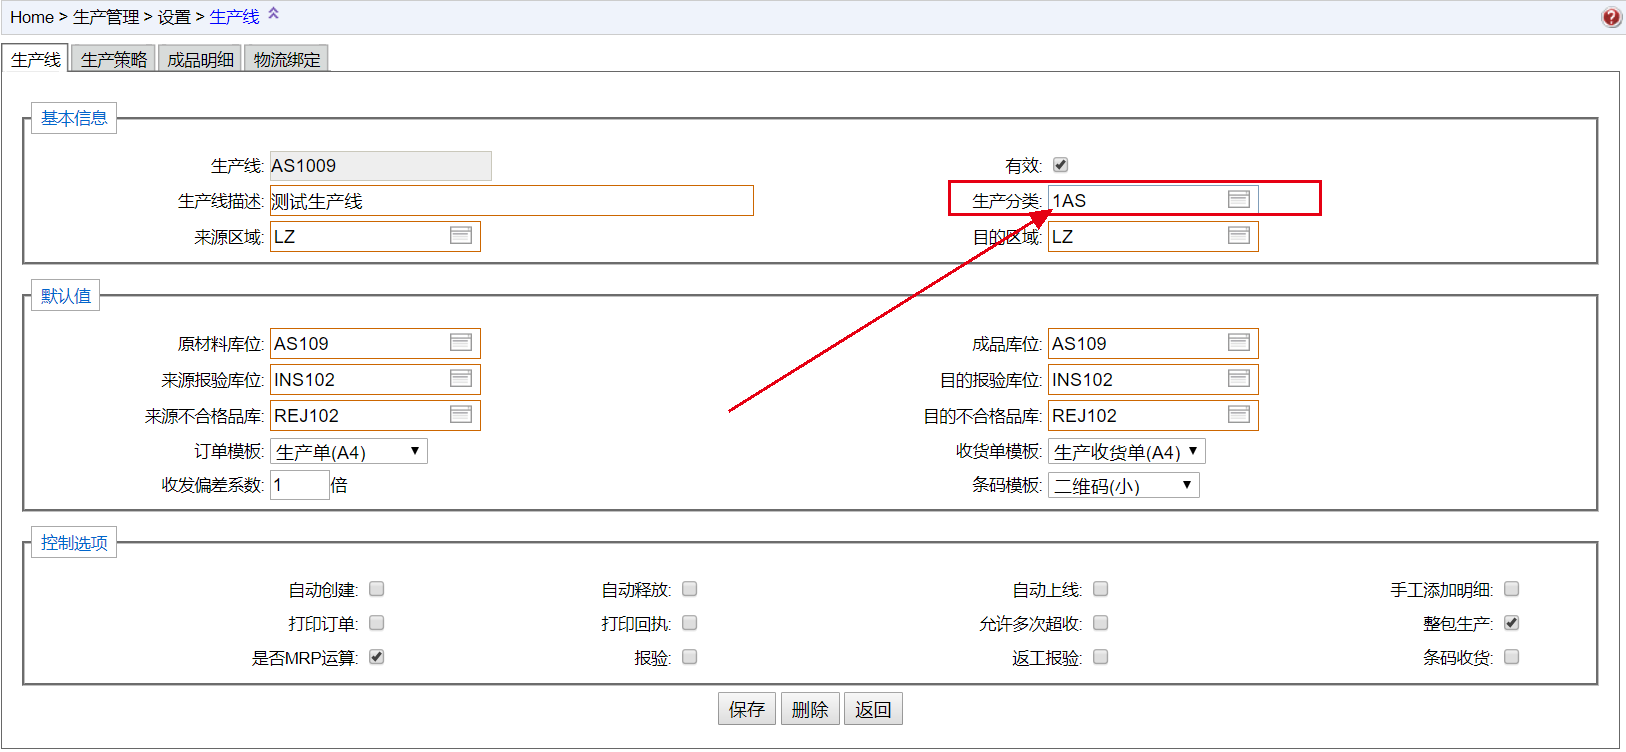Click the 删除 button
The width and height of the screenshot is (1626, 752).
[810, 709]
